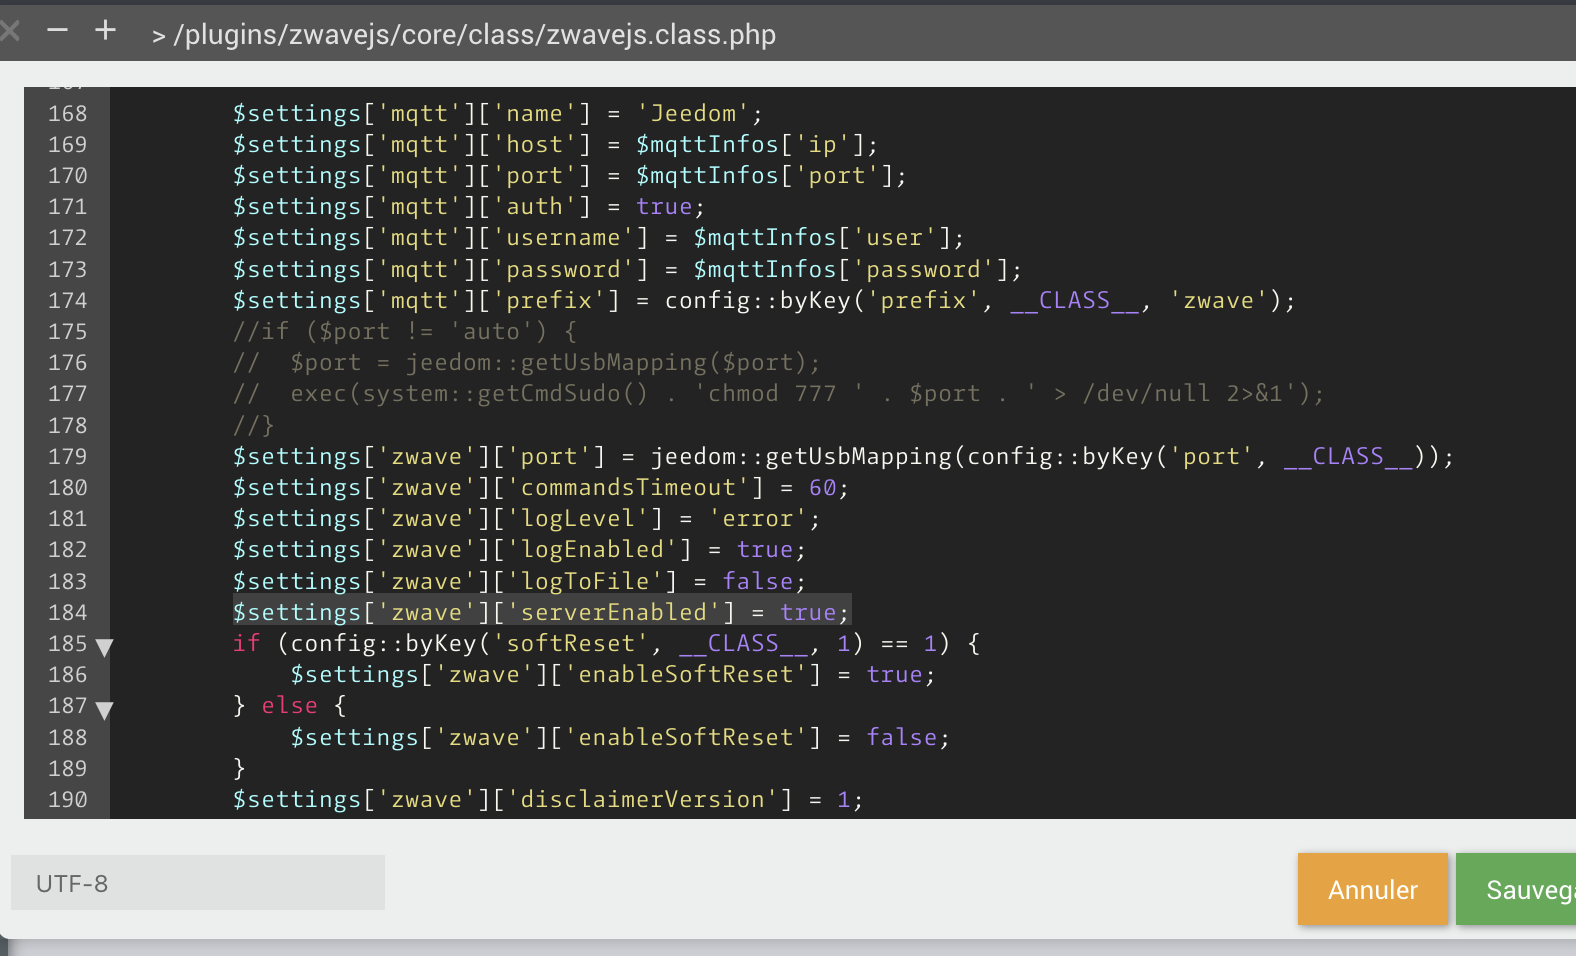This screenshot has width=1576, height=956.
Task: Click the value 60 for commandsTimeout
Action: pos(822,488)
